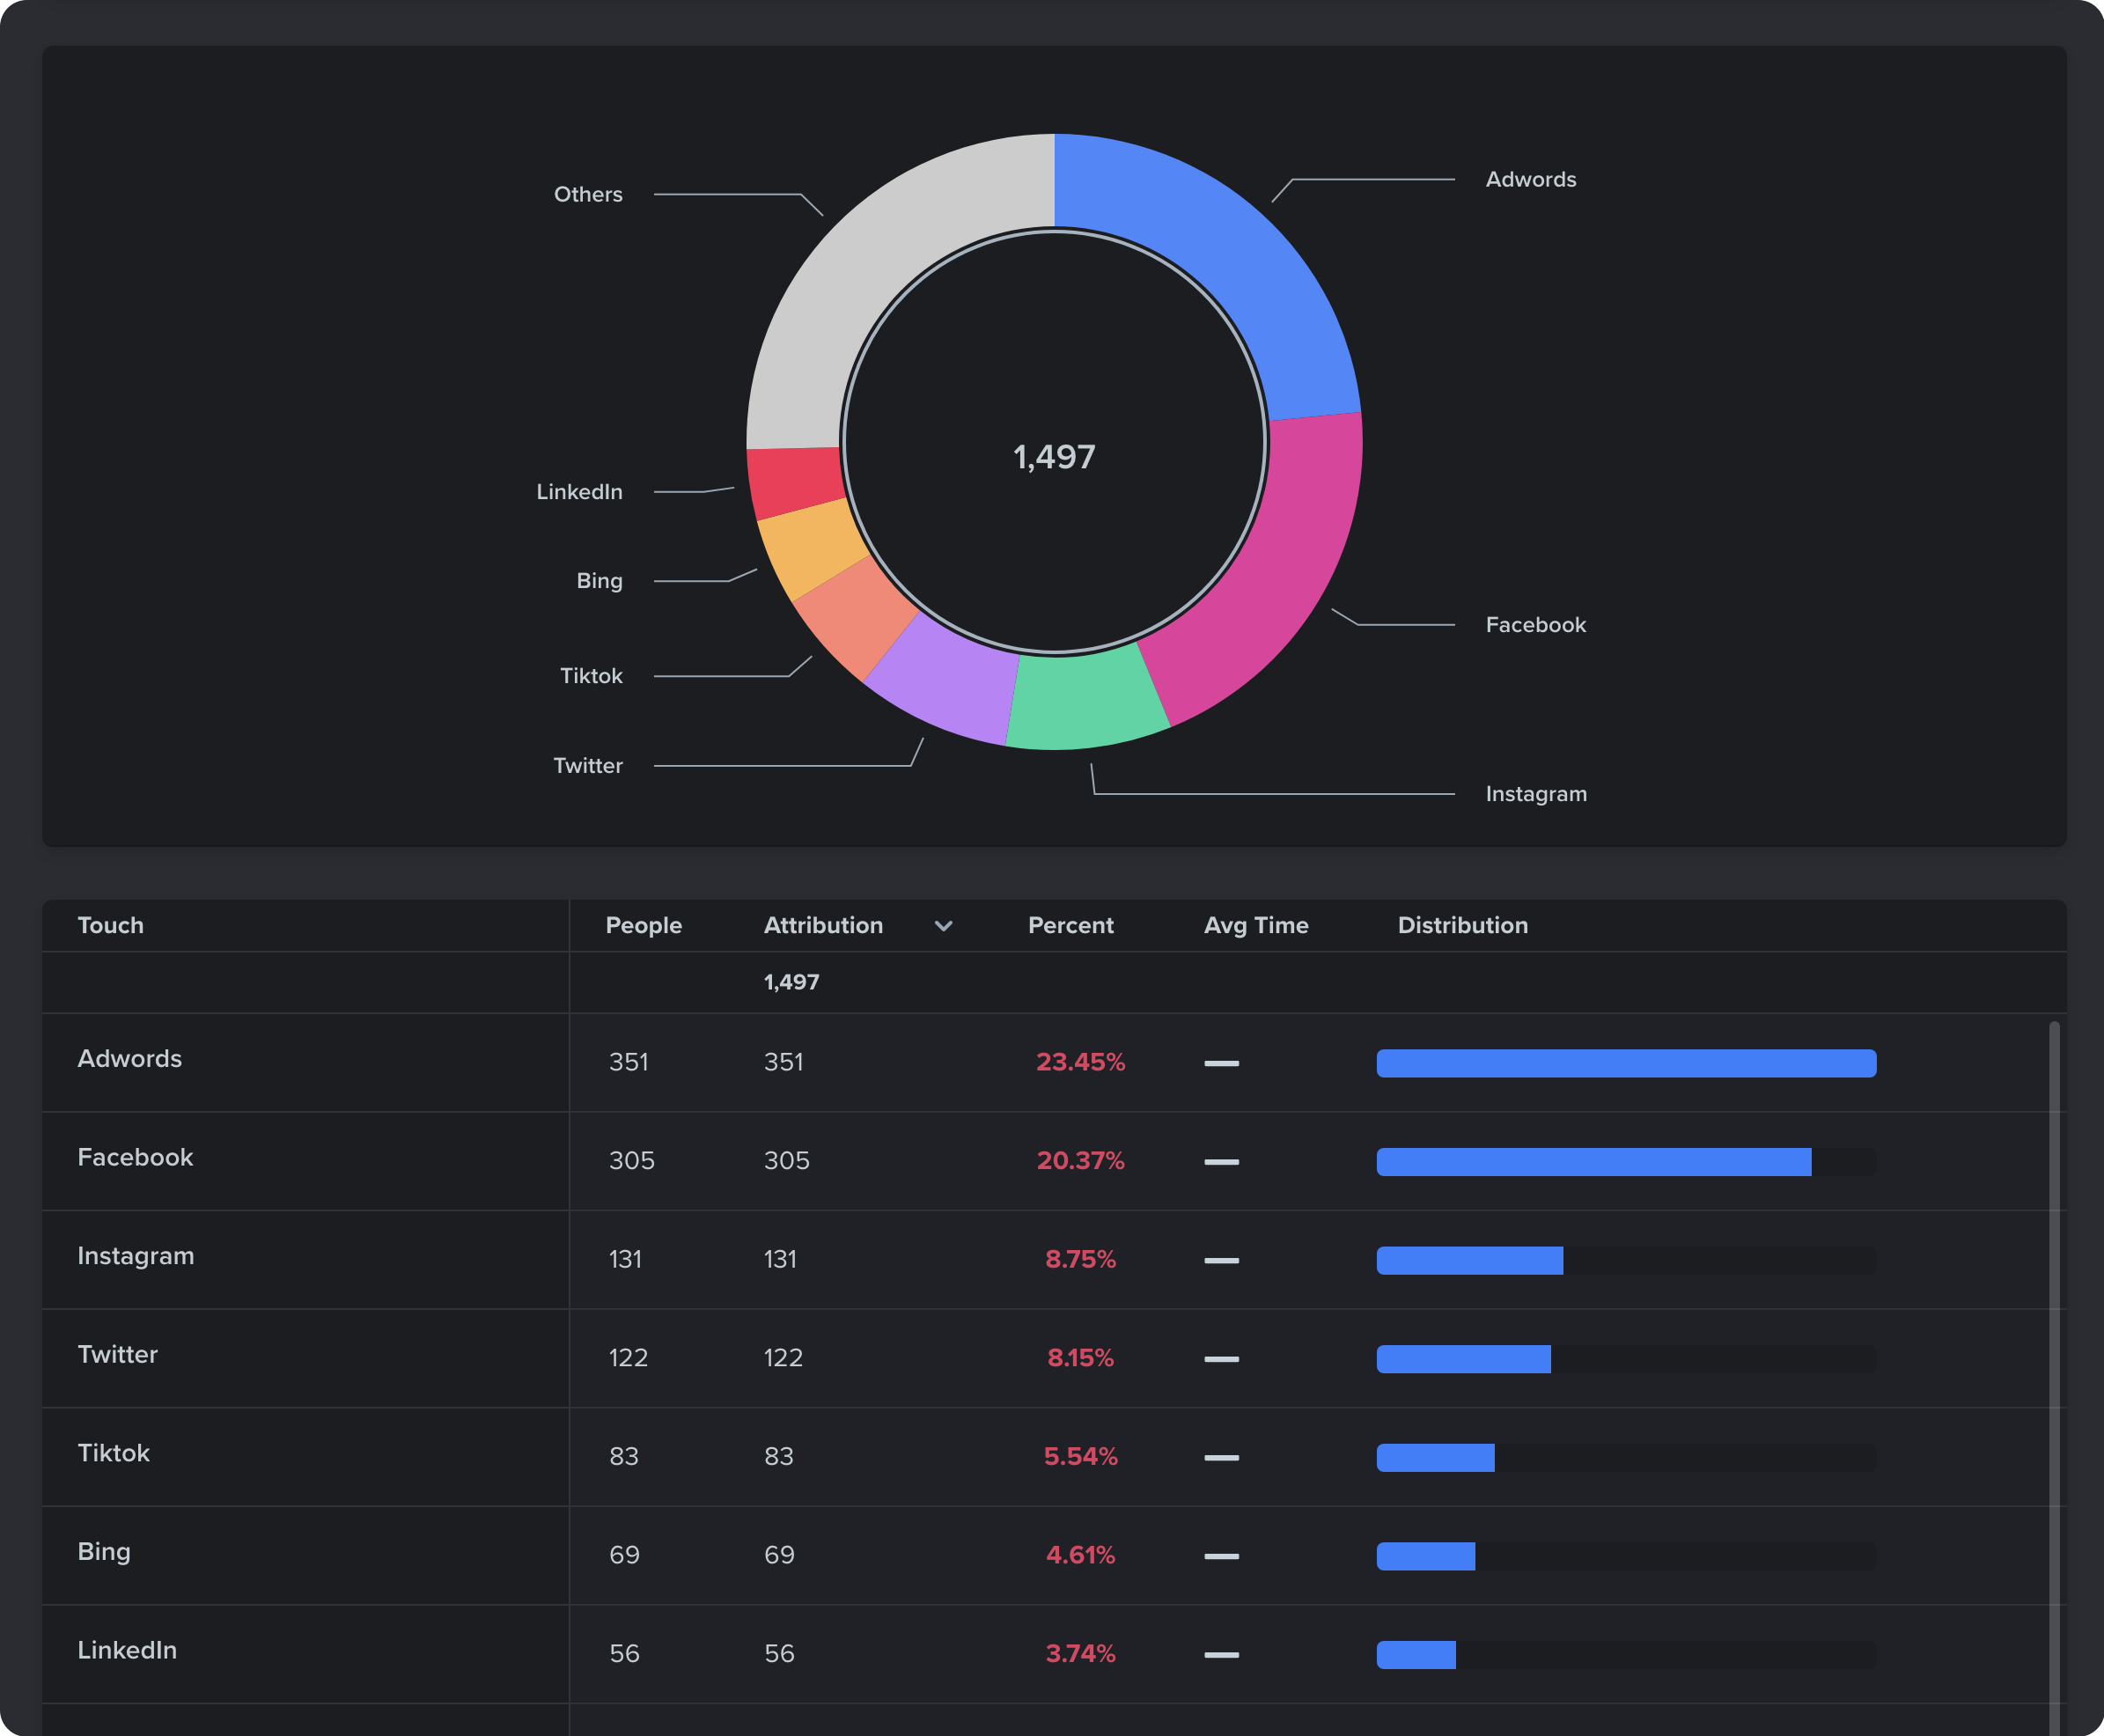The height and width of the screenshot is (1736, 2104).
Task: Click the Adwords chart label
Action: [1531, 180]
